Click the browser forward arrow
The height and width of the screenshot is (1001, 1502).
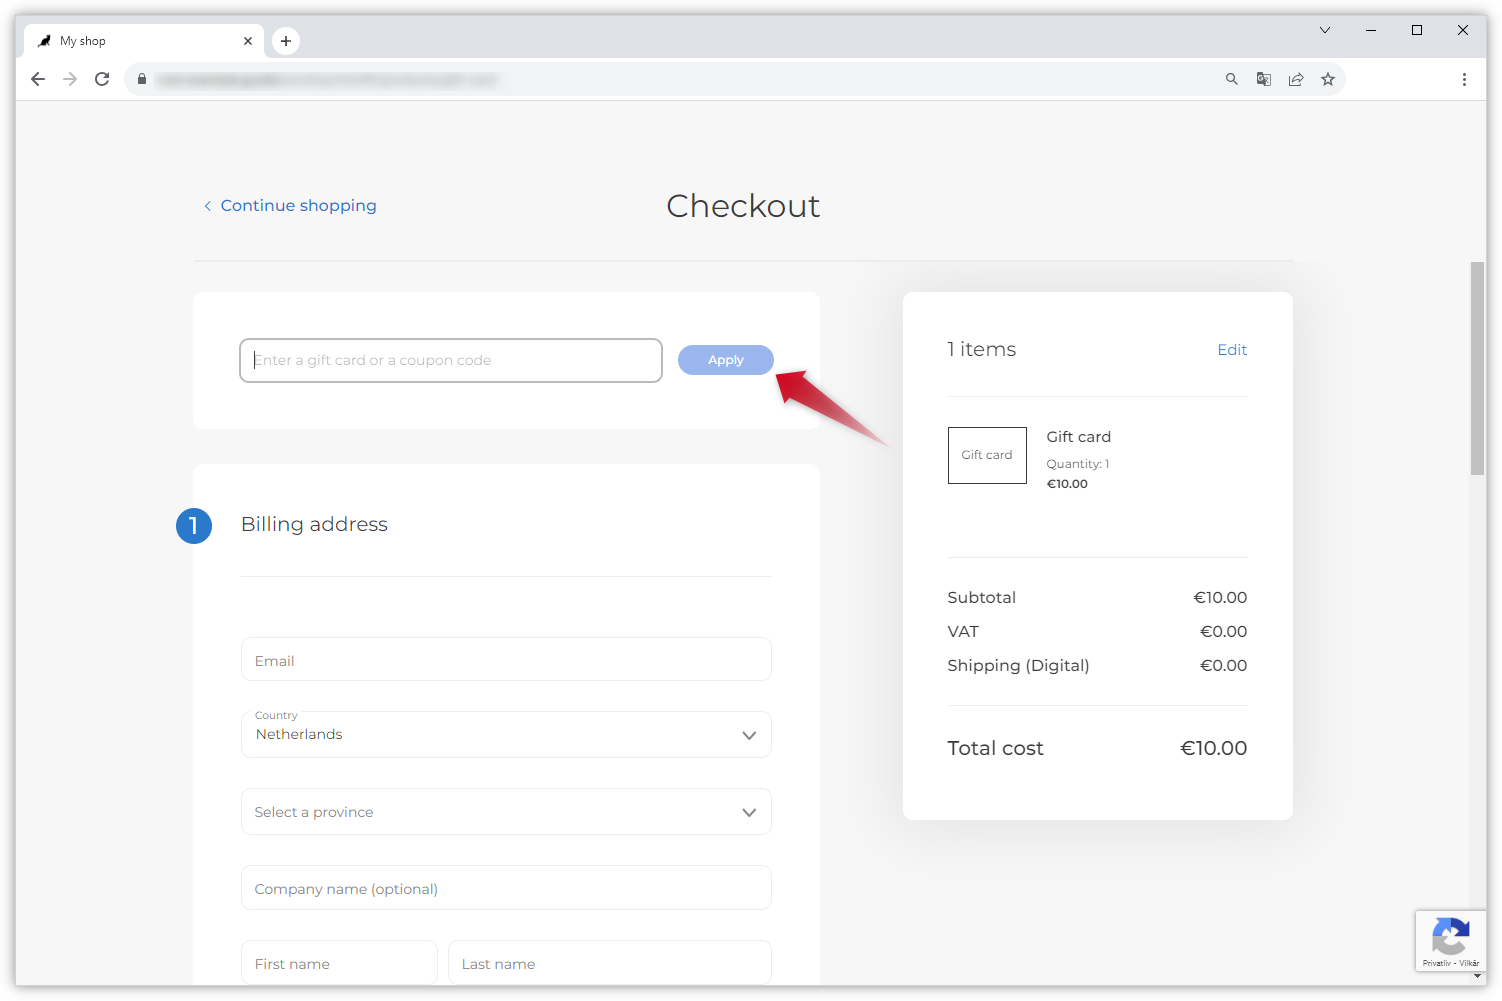(70, 79)
